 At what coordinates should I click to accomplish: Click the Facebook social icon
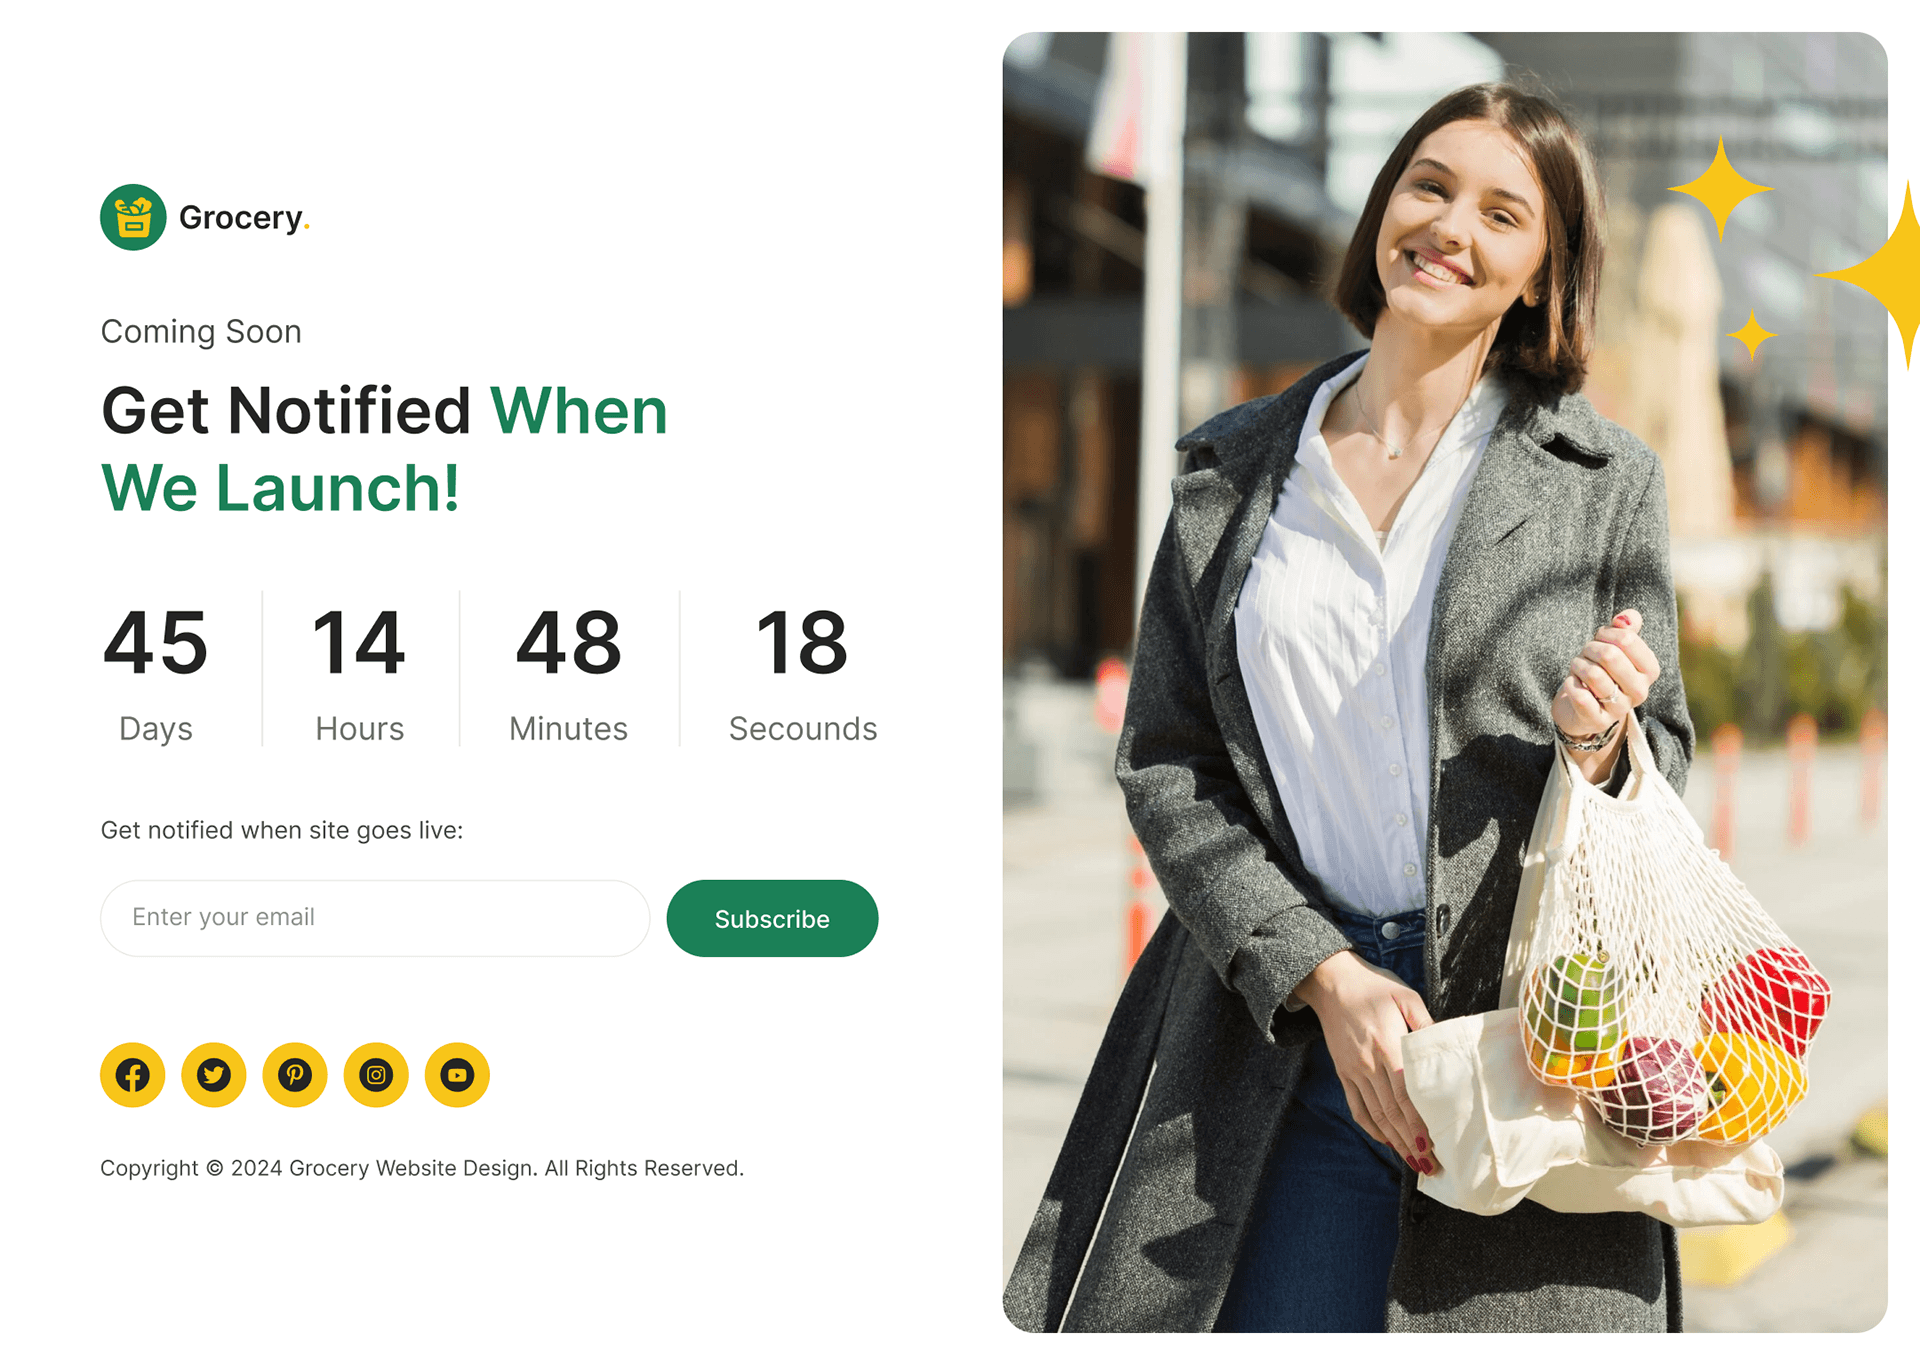point(132,1075)
